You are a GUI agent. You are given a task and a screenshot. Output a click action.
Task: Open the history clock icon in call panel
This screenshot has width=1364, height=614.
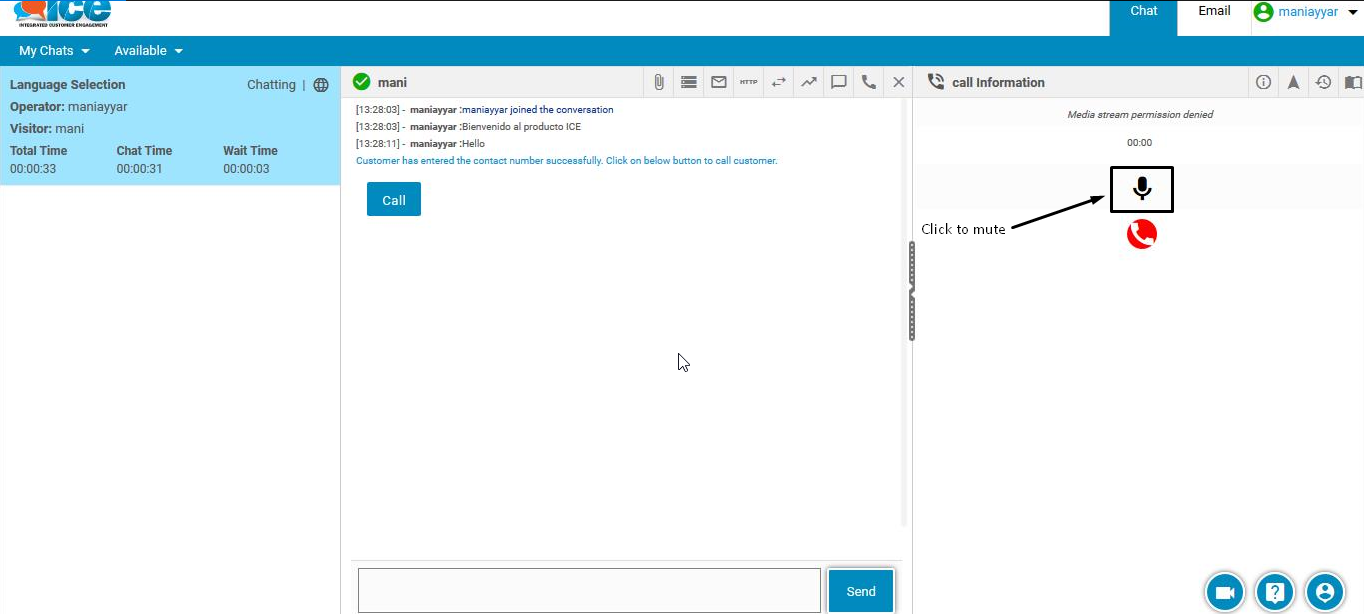1323,83
